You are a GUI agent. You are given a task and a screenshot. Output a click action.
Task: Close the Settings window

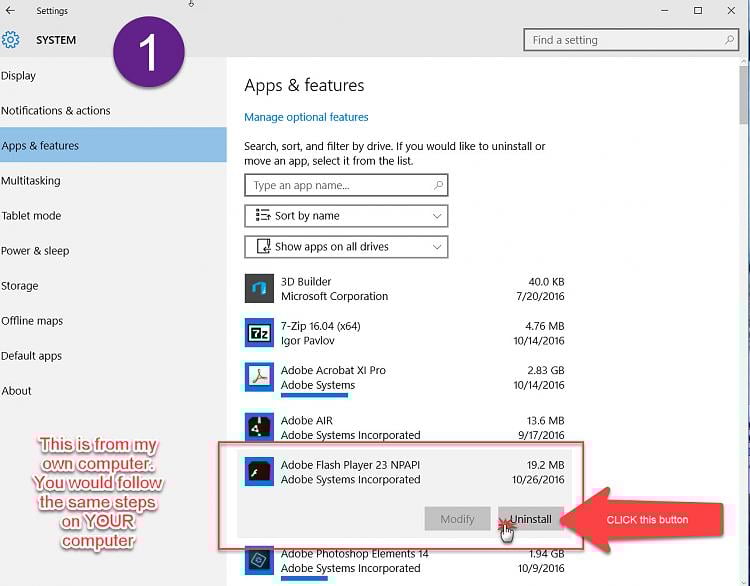731,10
